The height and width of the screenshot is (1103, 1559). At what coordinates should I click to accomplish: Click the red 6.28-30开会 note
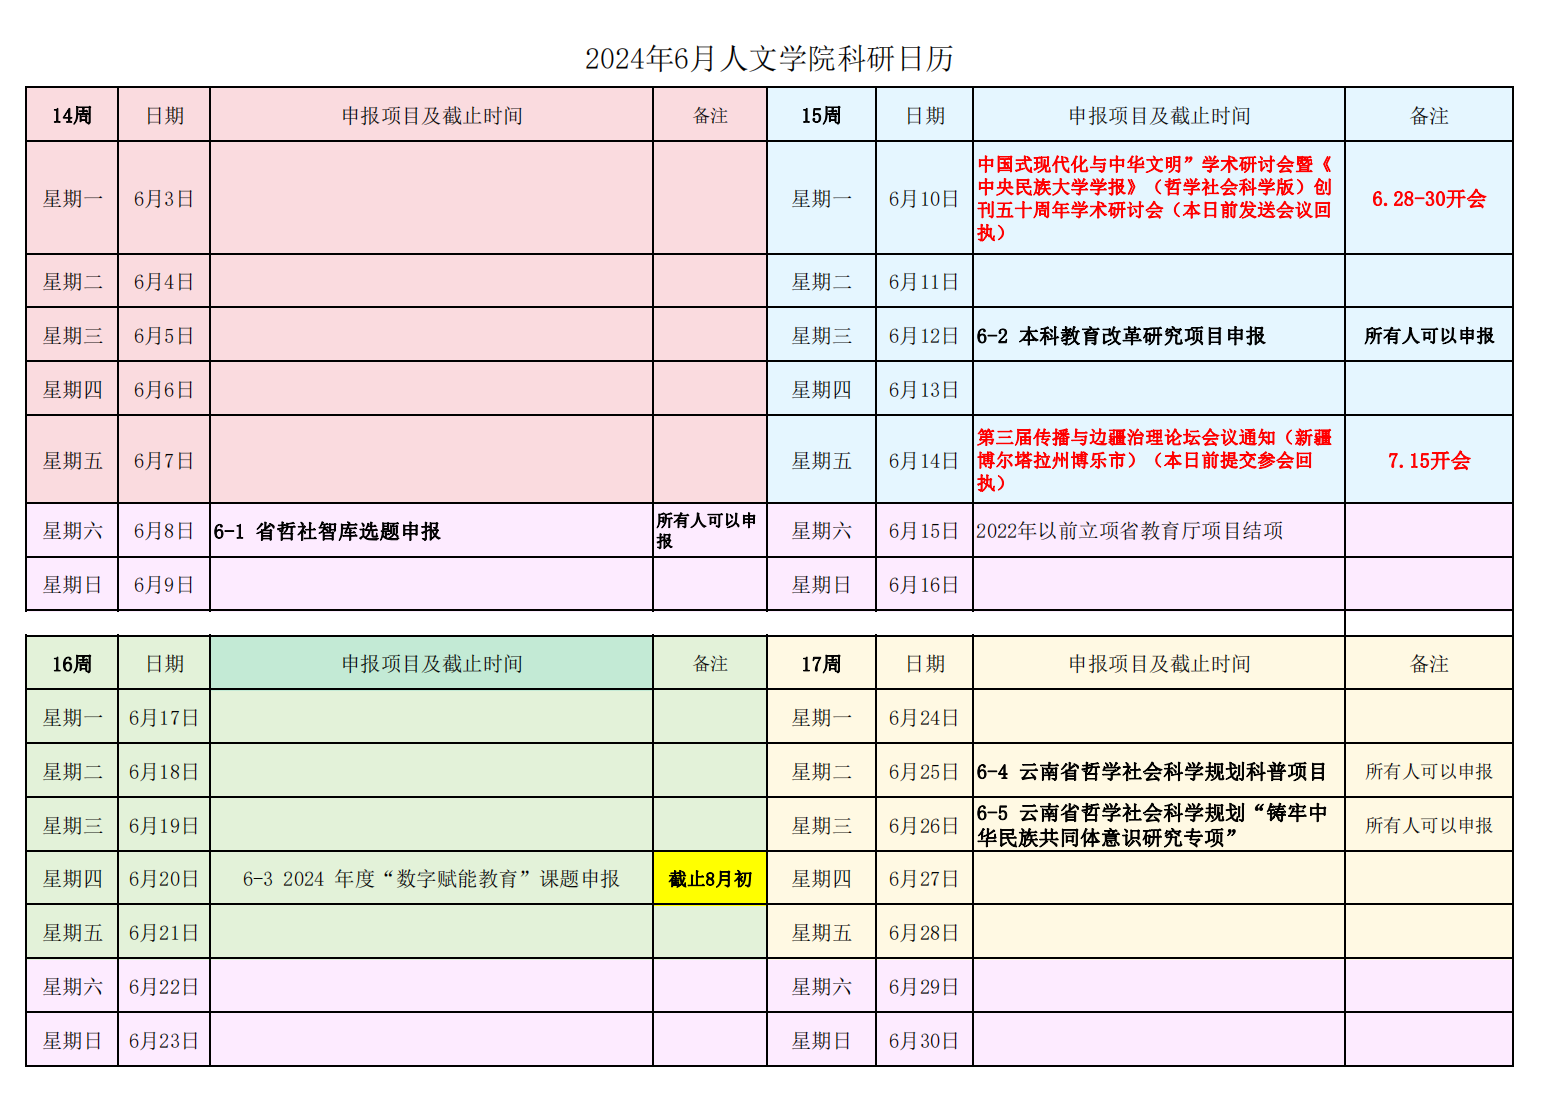(1428, 199)
